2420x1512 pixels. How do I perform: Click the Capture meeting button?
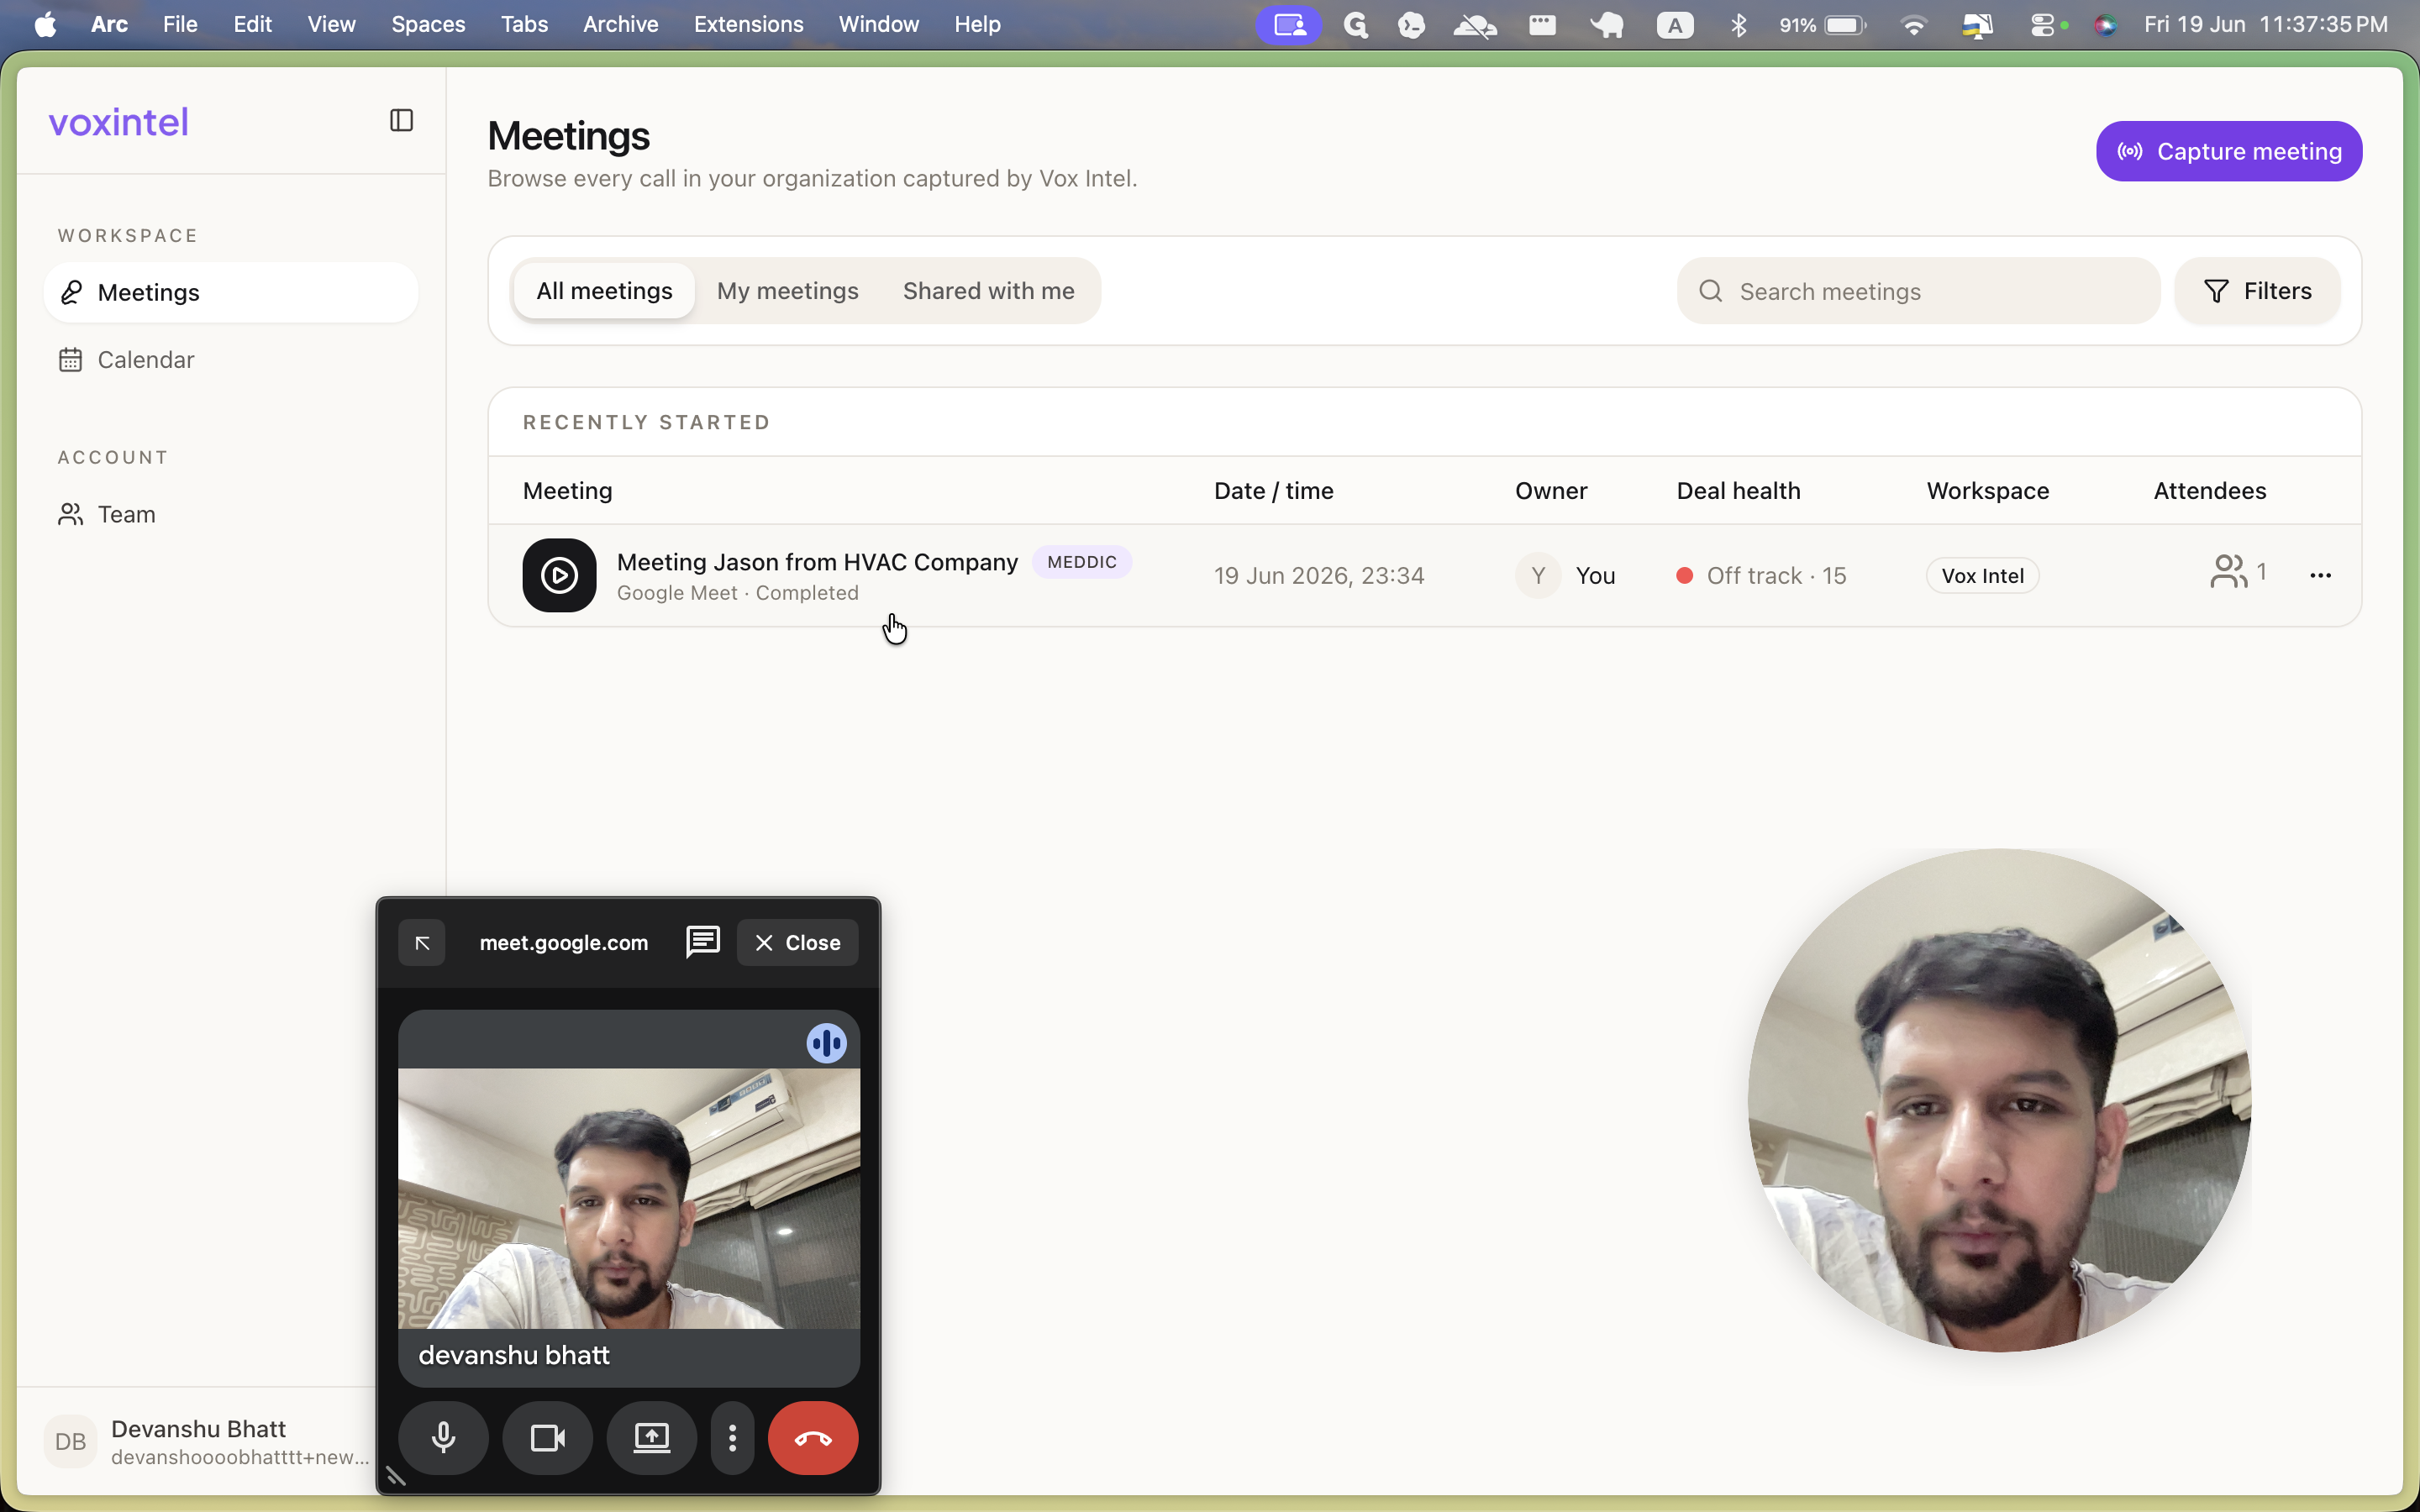pos(2229,151)
